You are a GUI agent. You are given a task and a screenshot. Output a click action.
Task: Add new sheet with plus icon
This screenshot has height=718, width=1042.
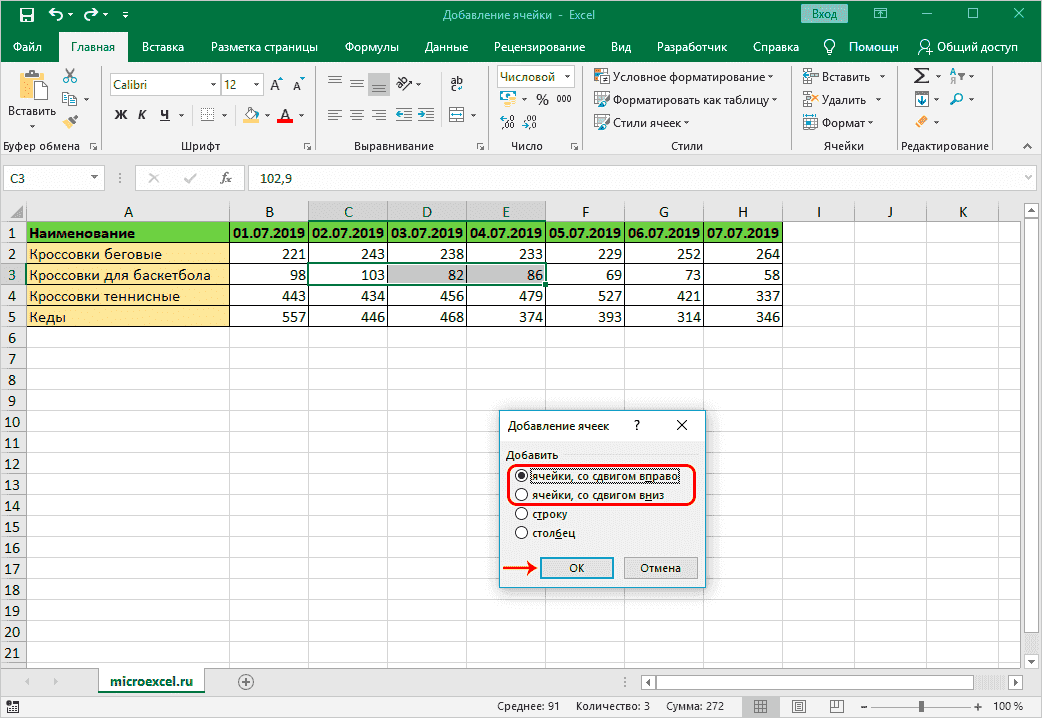tap(246, 681)
